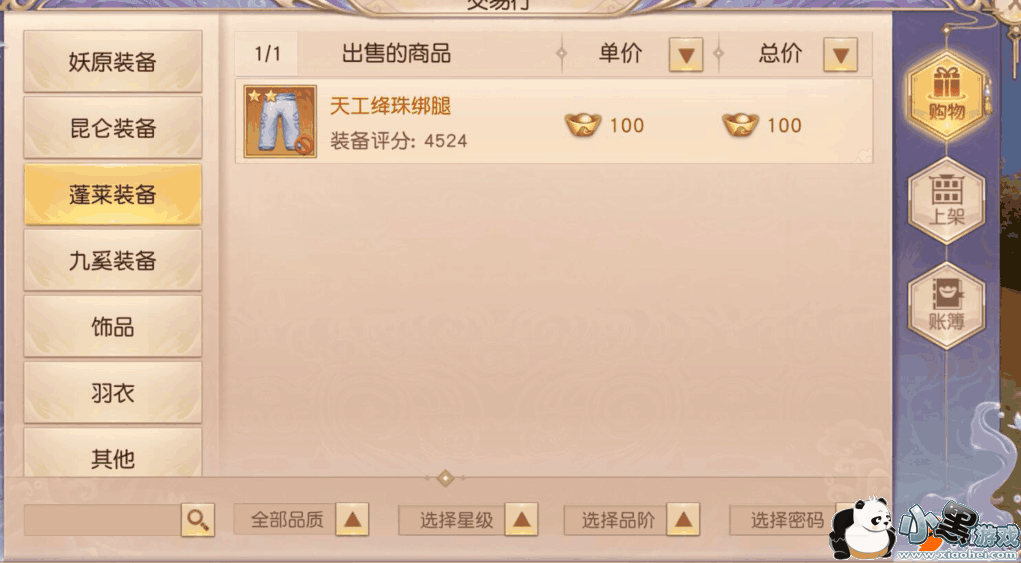The width and height of the screenshot is (1021, 563).
Task: Expand the 选择品阶 grade filter
Action: [x=682, y=519]
